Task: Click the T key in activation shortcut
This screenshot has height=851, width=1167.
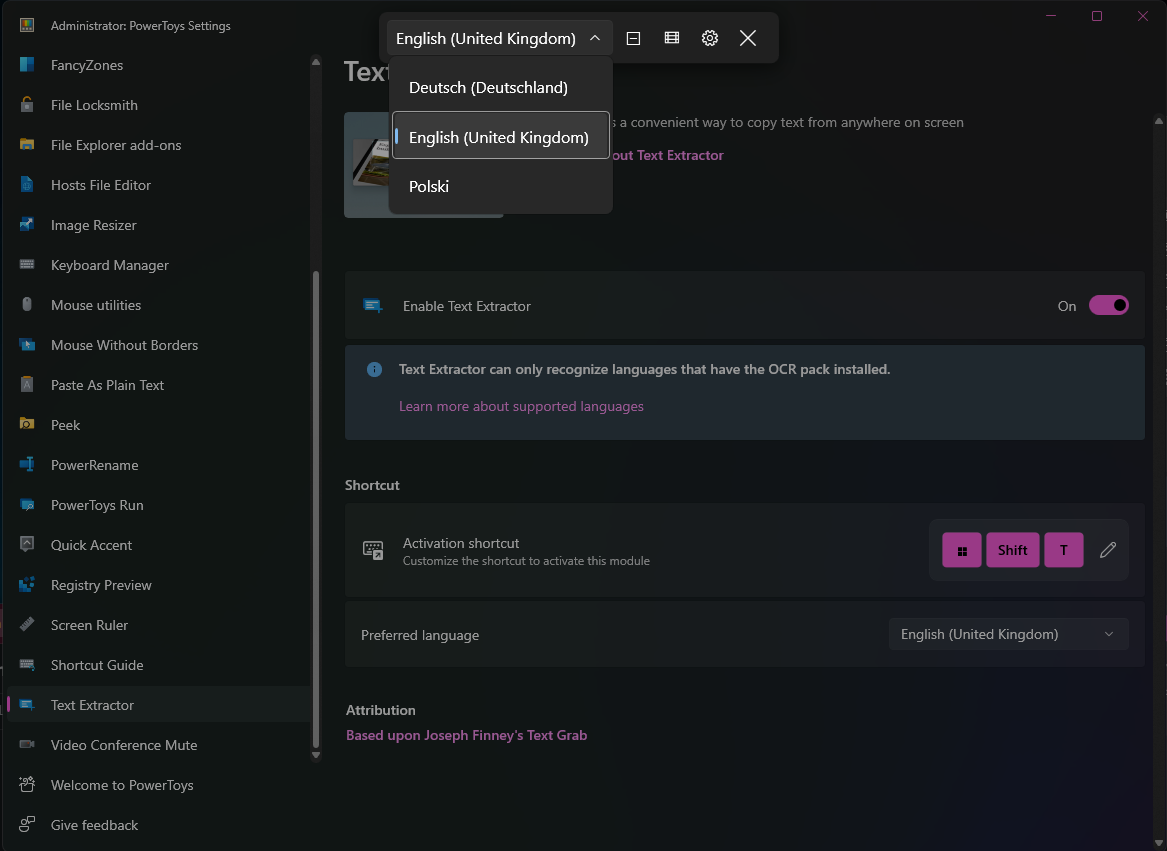Action: click(1064, 550)
